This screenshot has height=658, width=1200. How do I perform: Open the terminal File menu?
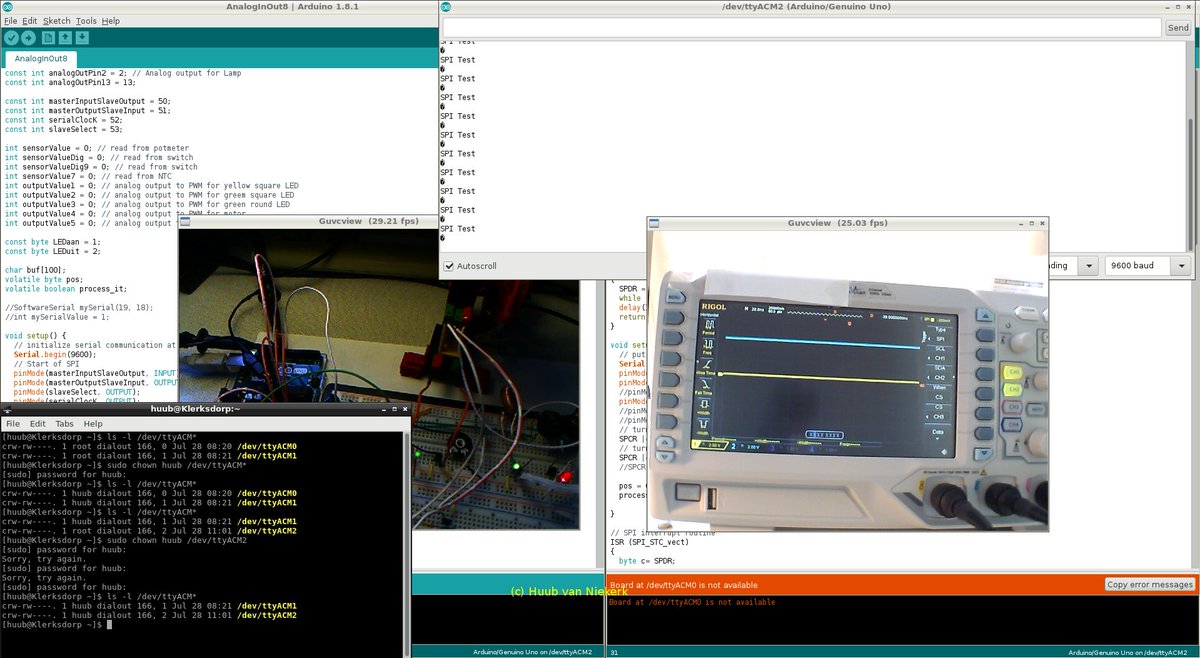tap(13, 424)
